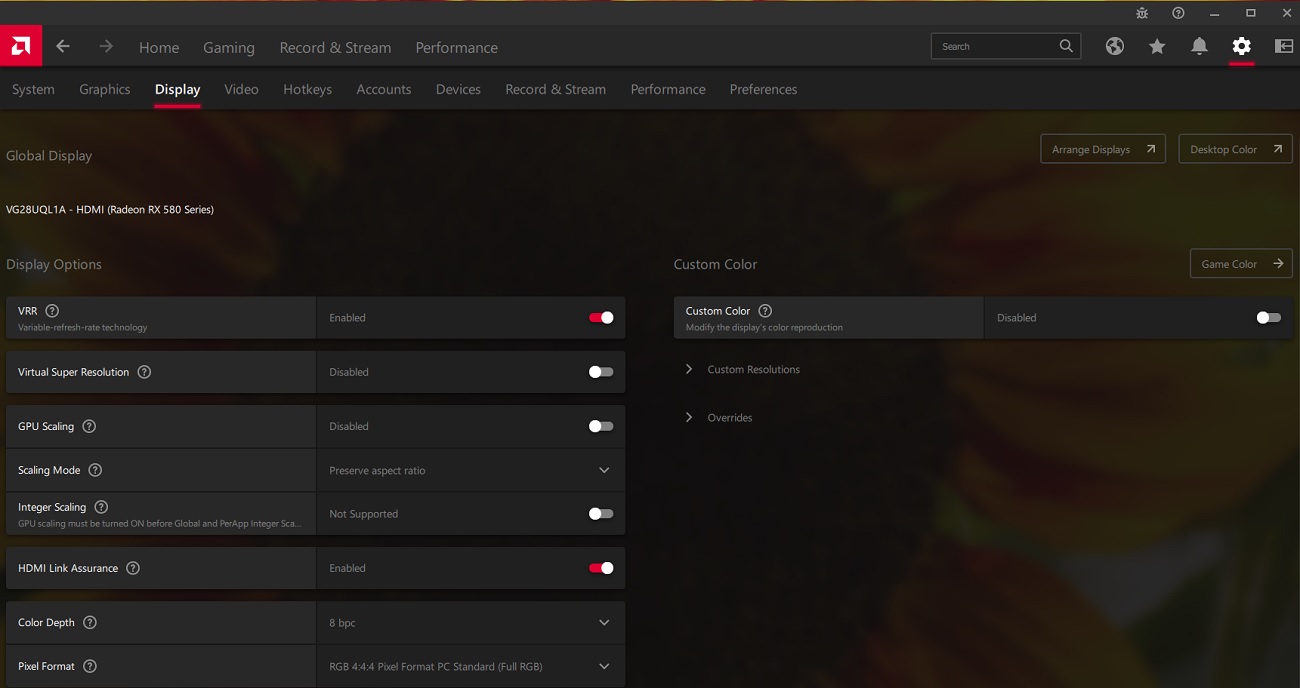The width and height of the screenshot is (1300, 688).
Task: Toggle the sidebar panel icon
Action: [1284, 46]
